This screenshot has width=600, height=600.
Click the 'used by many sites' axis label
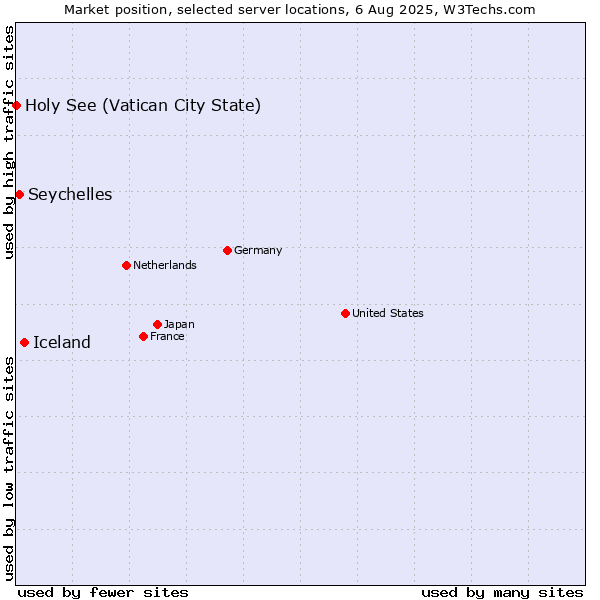point(502,593)
